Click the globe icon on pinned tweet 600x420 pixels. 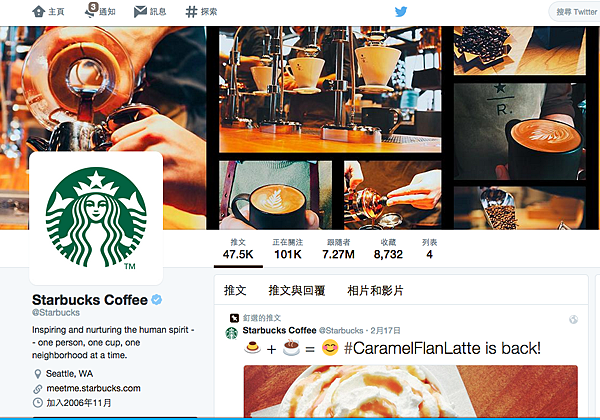tap(573, 319)
